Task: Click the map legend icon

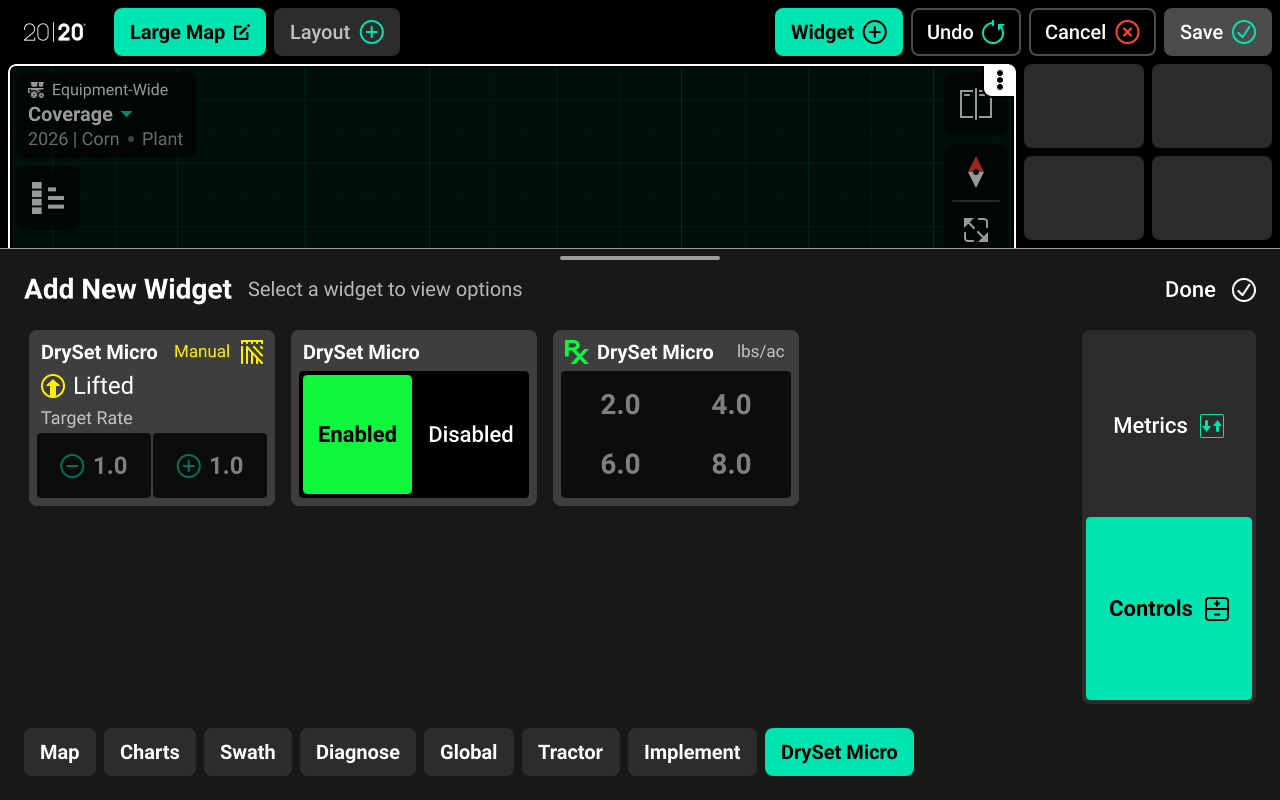Action: 47,198
